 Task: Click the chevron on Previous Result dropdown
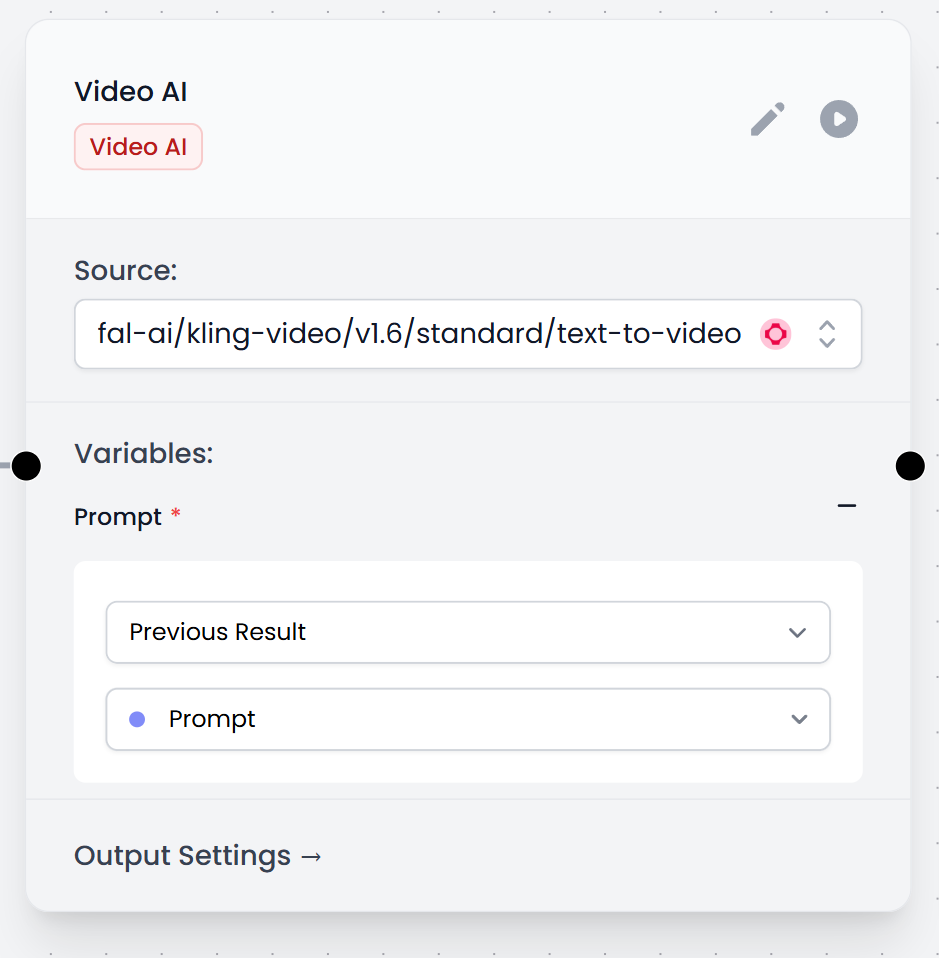(798, 632)
